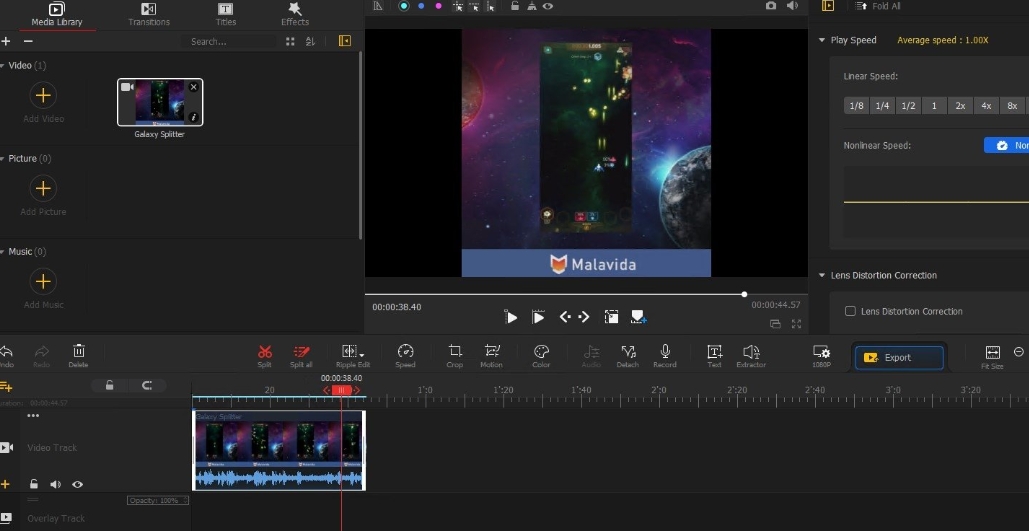1029x531 pixels.
Task: Start voice Record with the microphone icon
Action: coord(664,356)
